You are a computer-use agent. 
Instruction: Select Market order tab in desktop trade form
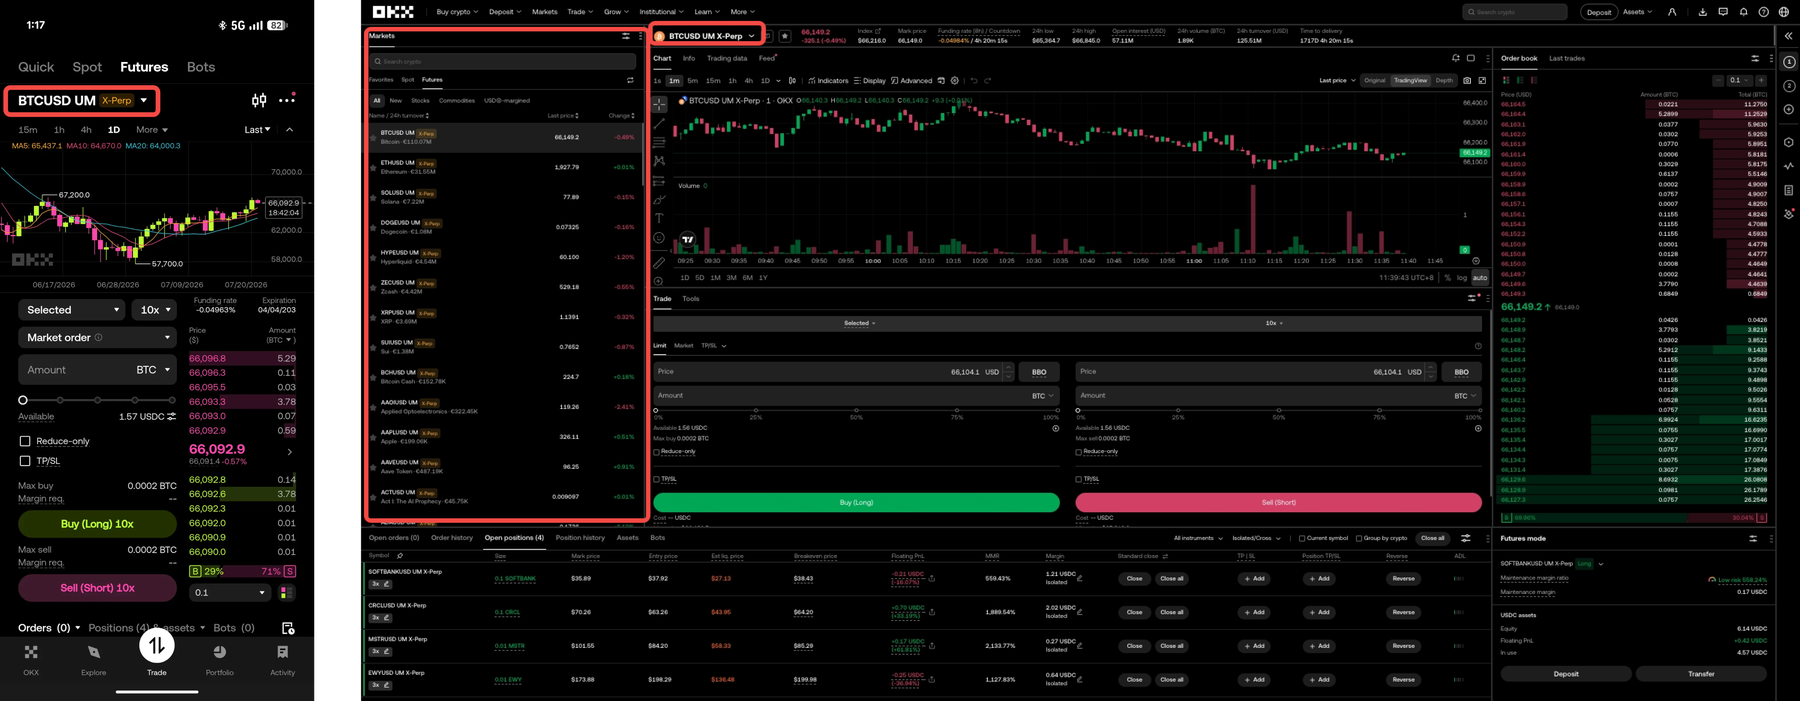pos(683,346)
